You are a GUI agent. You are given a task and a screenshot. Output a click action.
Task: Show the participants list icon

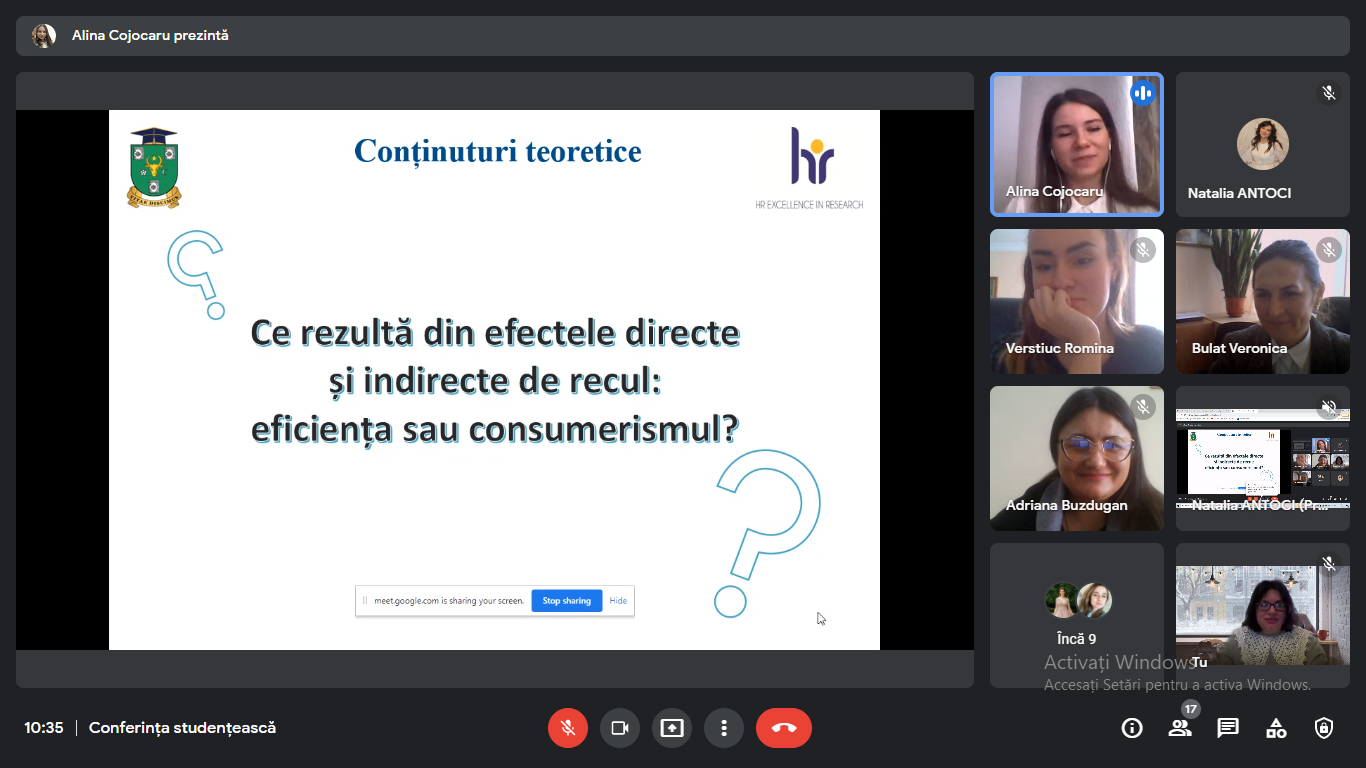(1180, 728)
